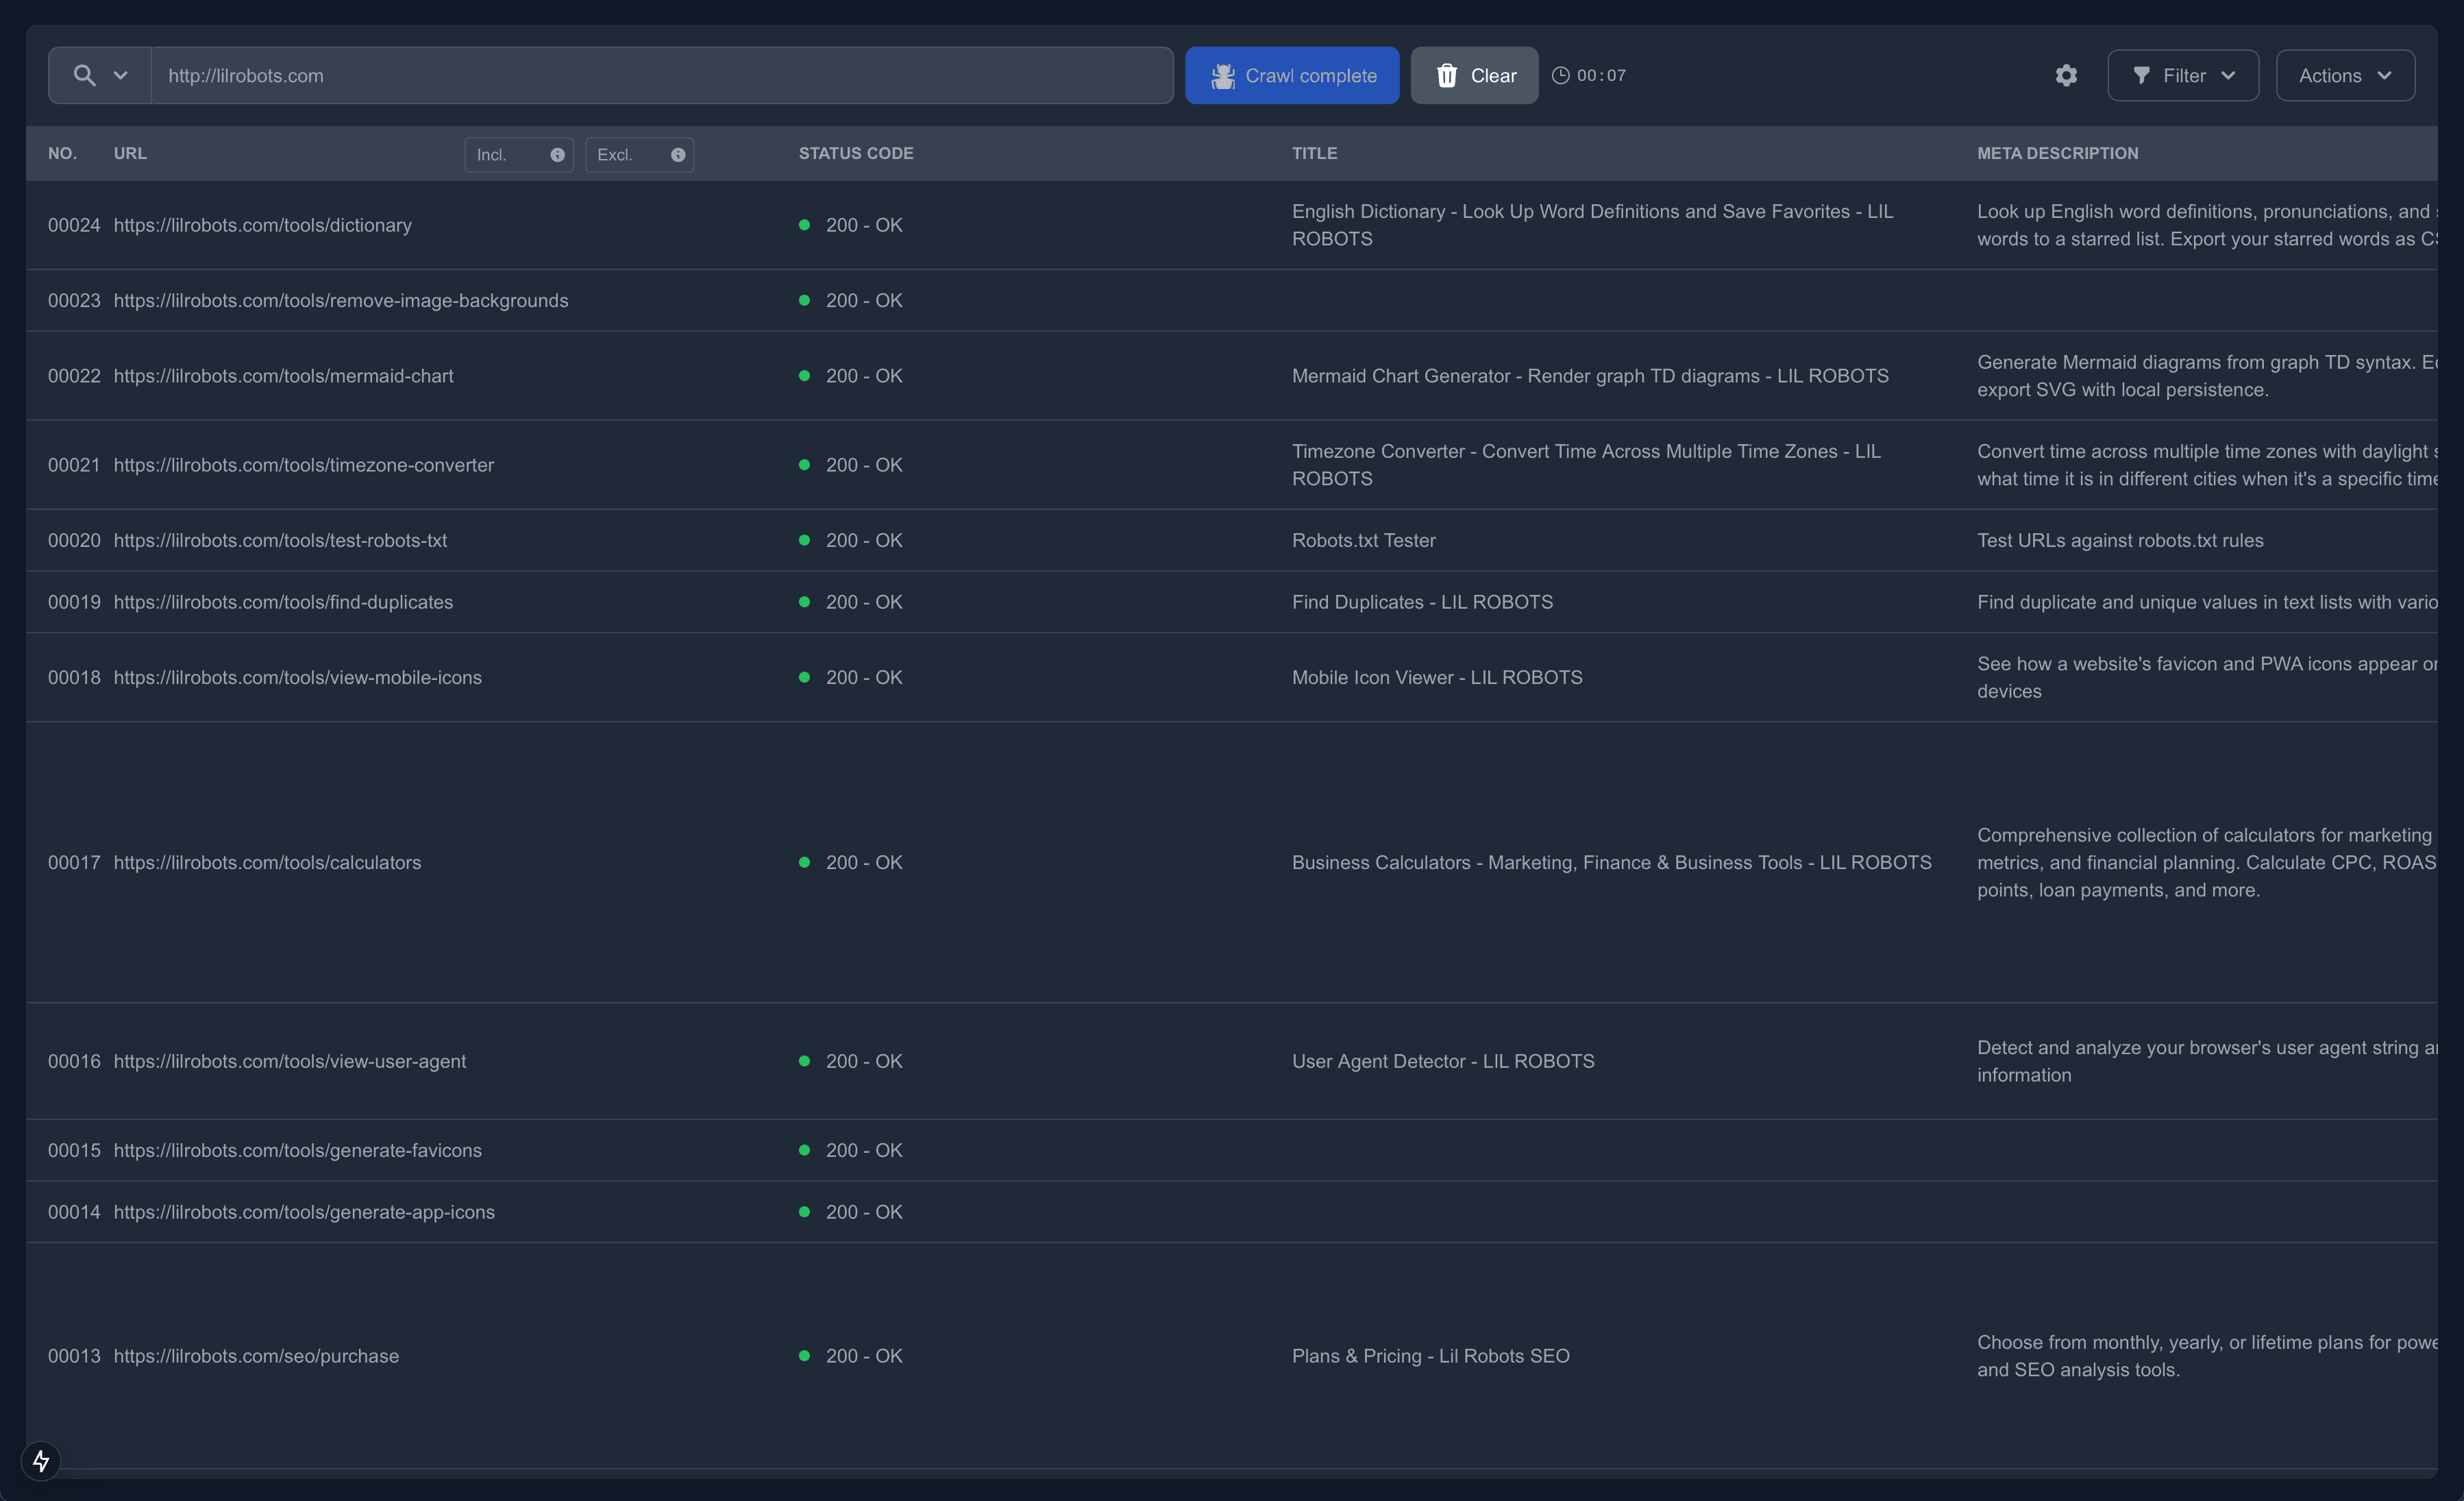This screenshot has height=1501, width=2464.
Task: Click inside the http://lilrobots.com address field
Action: point(660,75)
